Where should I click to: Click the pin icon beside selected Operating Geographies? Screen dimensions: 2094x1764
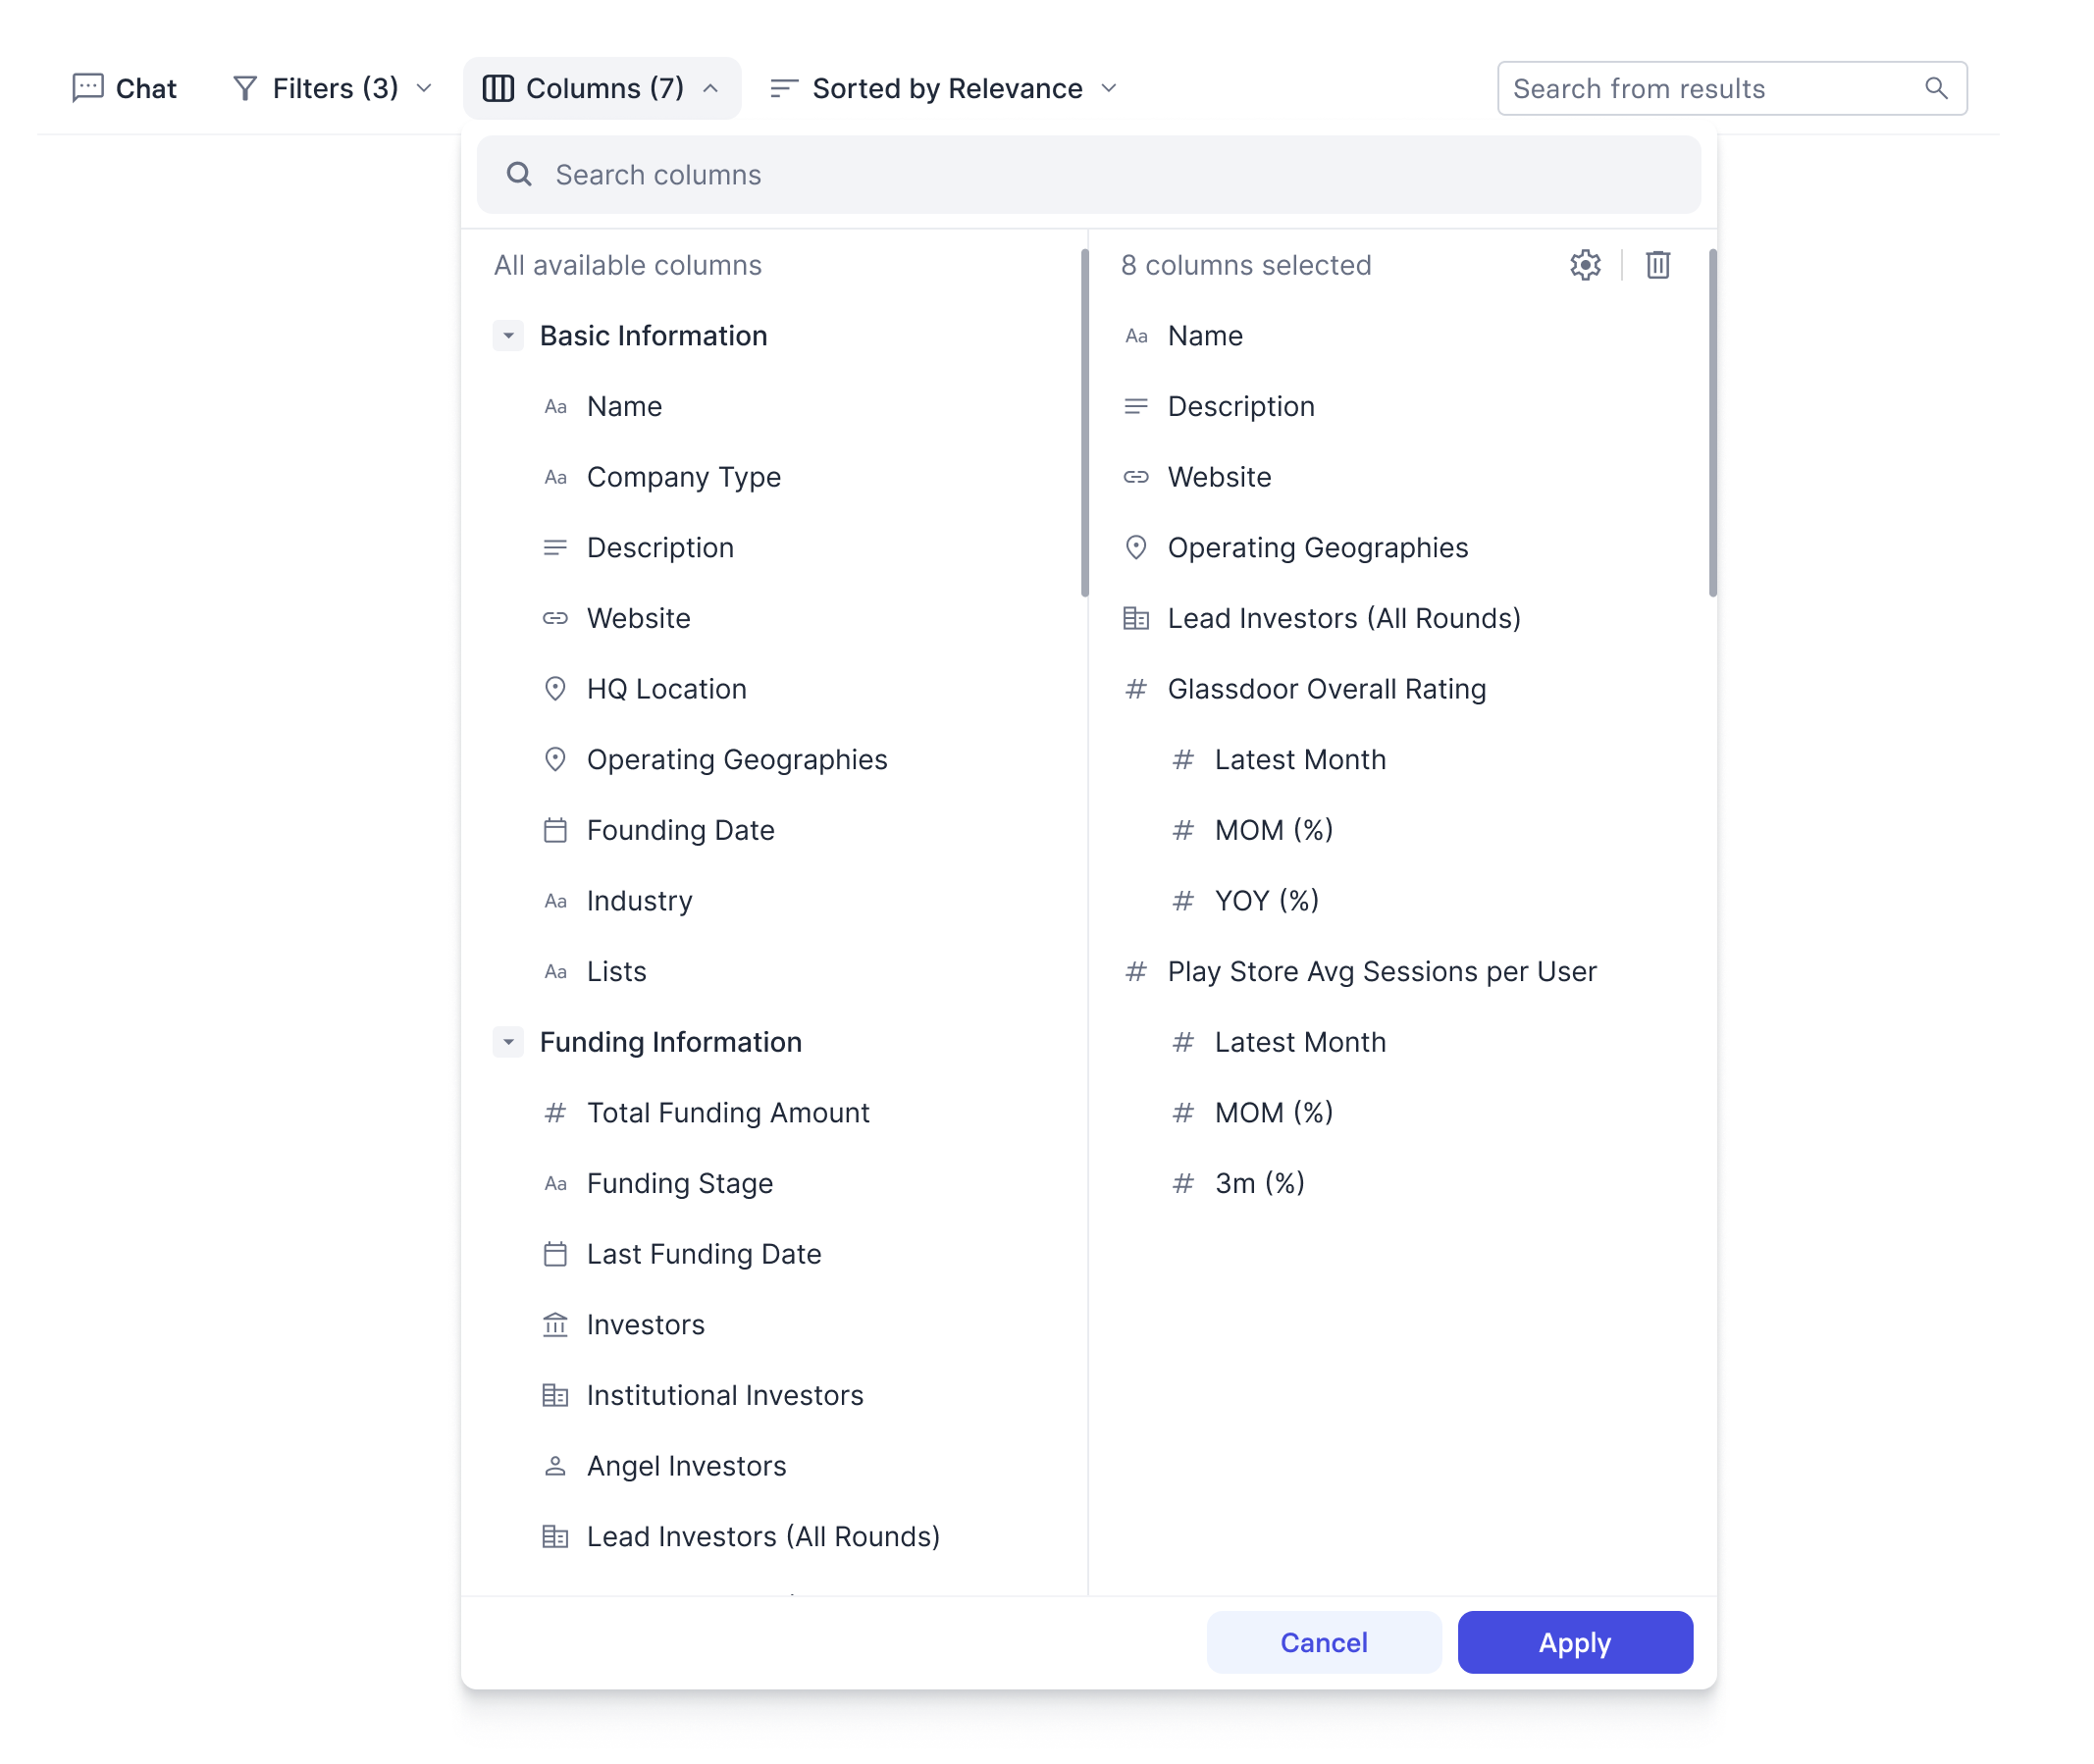pyautogui.click(x=1135, y=548)
